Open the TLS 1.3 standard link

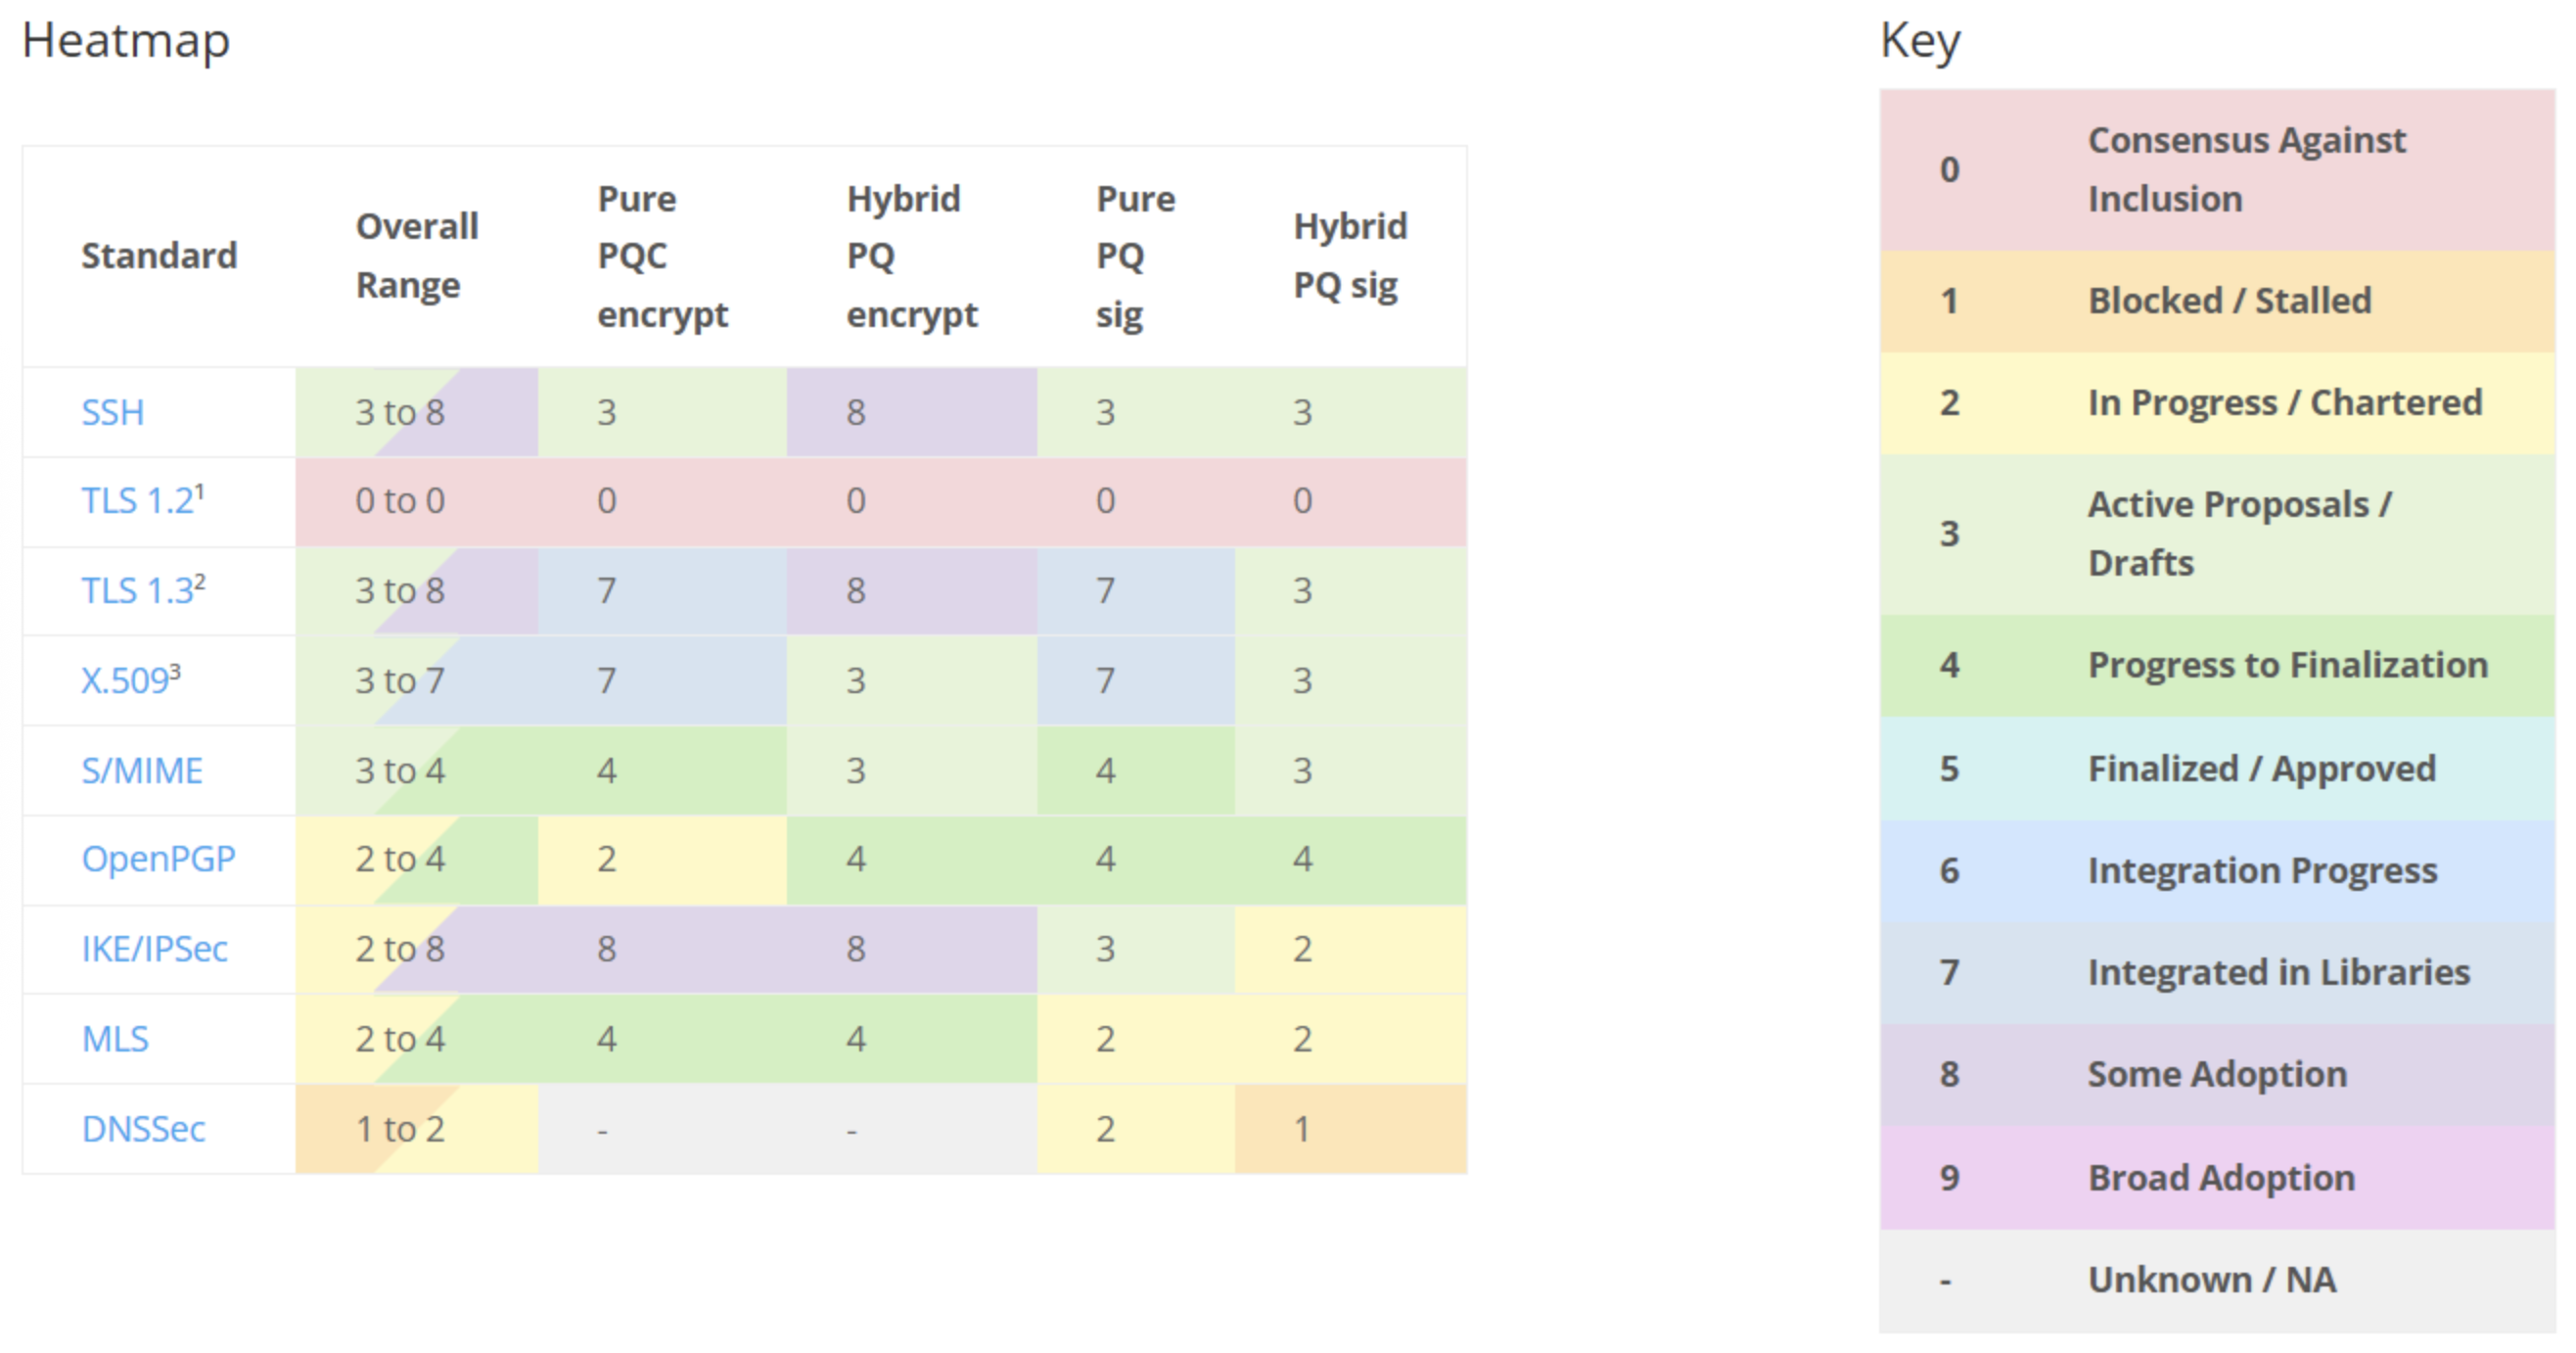coord(137,590)
